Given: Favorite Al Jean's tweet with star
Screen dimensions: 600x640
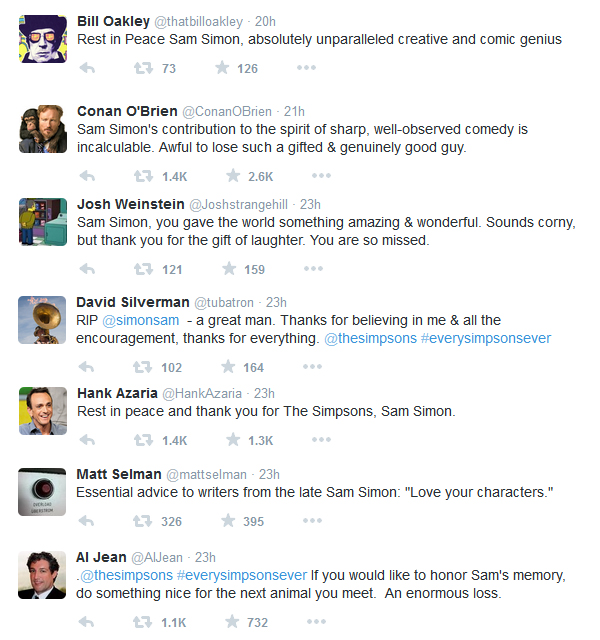Looking at the screenshot, I should pyautogui.click(x=232, y=622).
